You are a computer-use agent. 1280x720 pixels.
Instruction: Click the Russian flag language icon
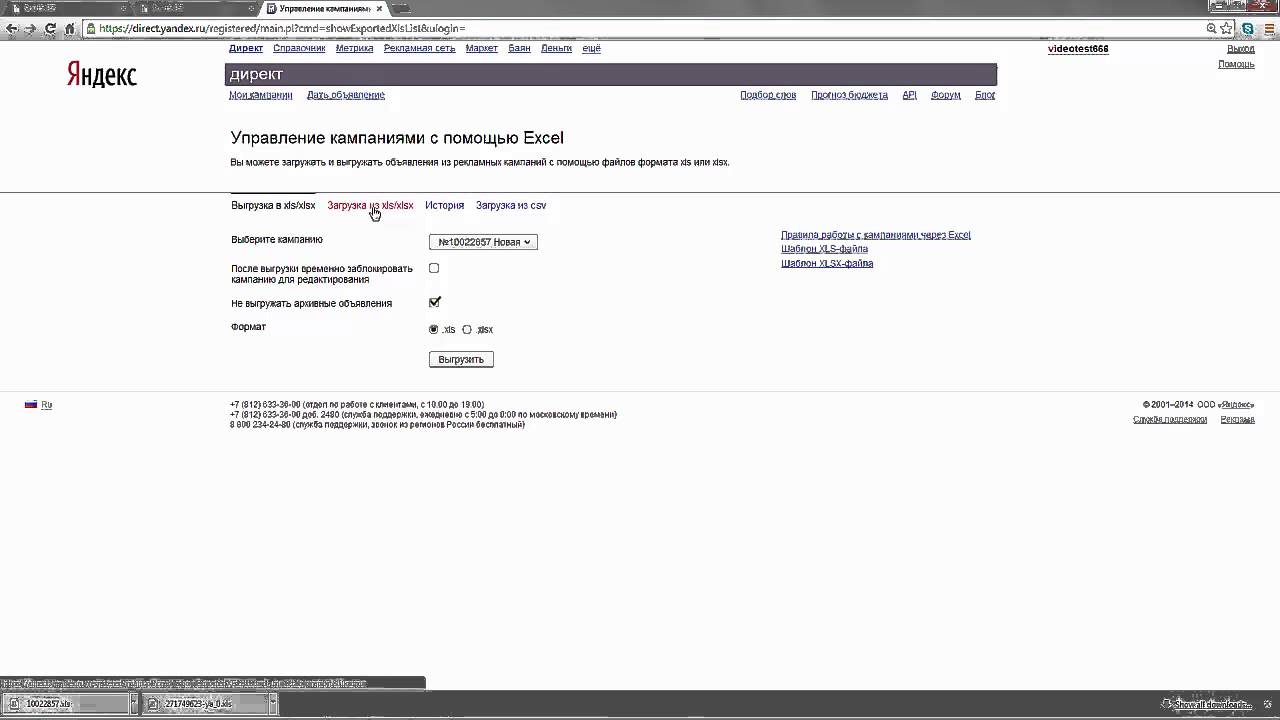click(31, 405)
